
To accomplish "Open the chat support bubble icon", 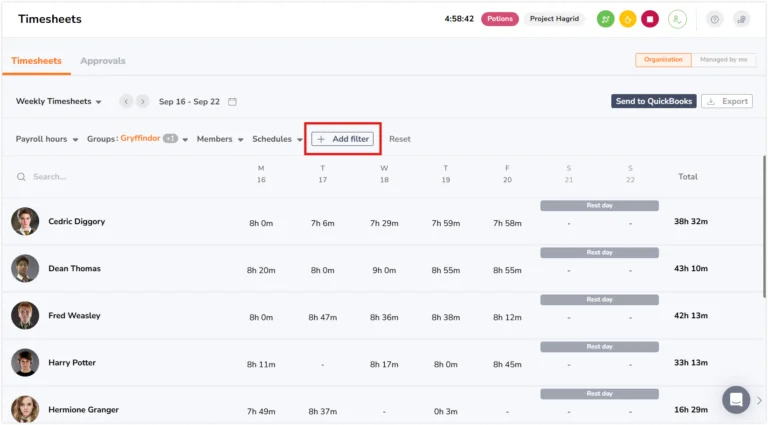I will [736, 400].
